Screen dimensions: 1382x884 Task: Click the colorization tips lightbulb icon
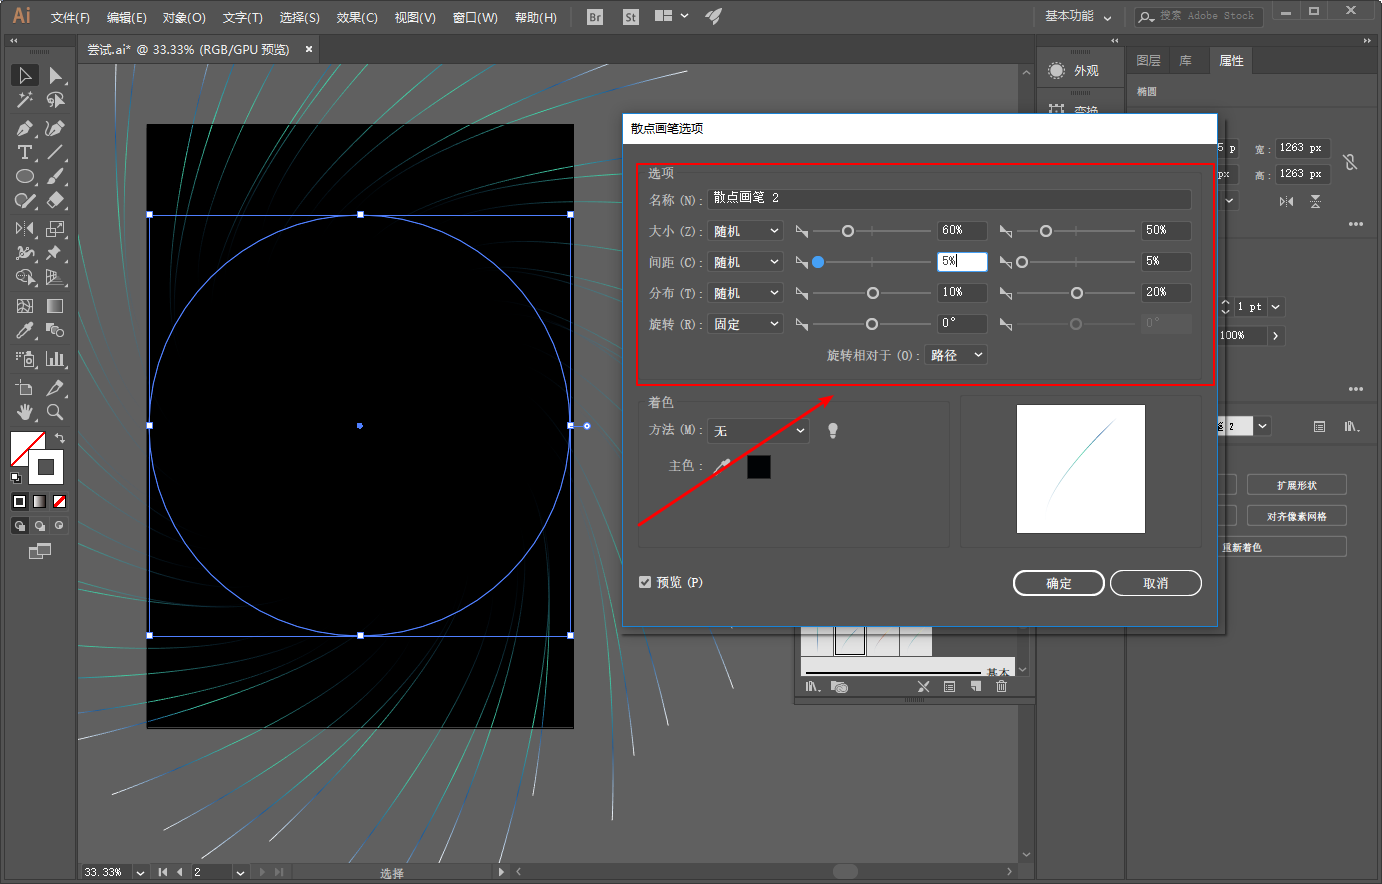832,431
